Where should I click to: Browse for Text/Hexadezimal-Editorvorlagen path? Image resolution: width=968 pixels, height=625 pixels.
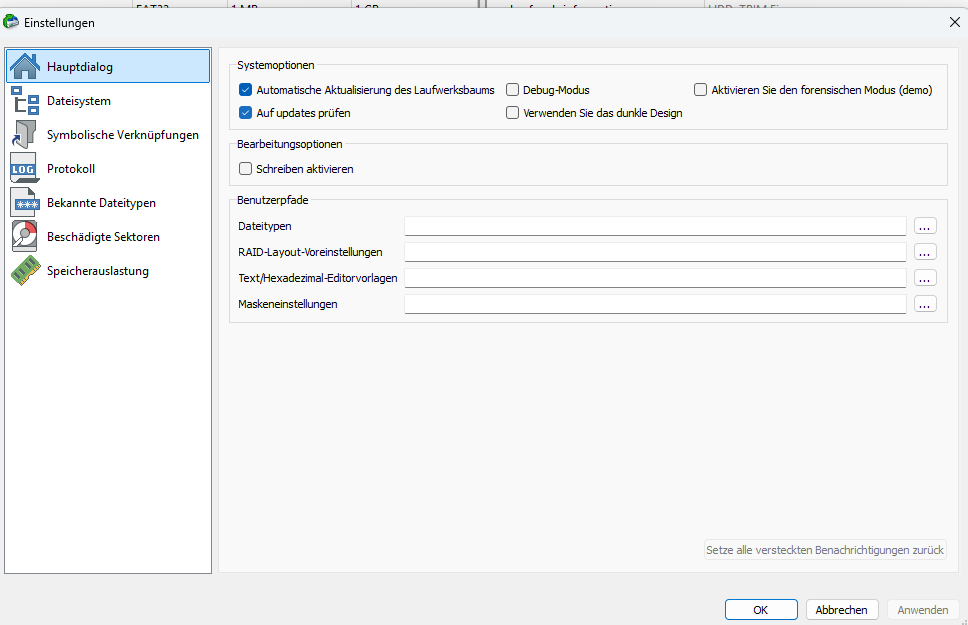click(925, 278)
